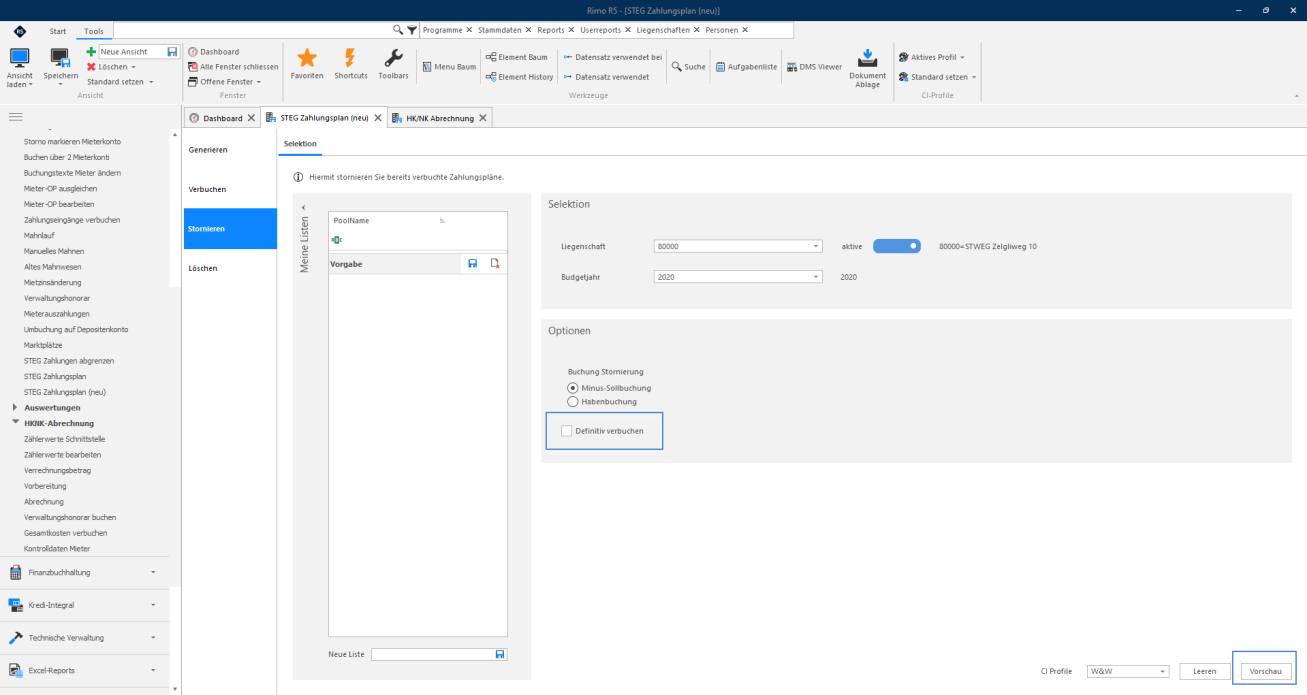This screenshot has height=695, width=1307.
Task: Open the Offene Fenster dropdown
Action: (x=224, y=81)
